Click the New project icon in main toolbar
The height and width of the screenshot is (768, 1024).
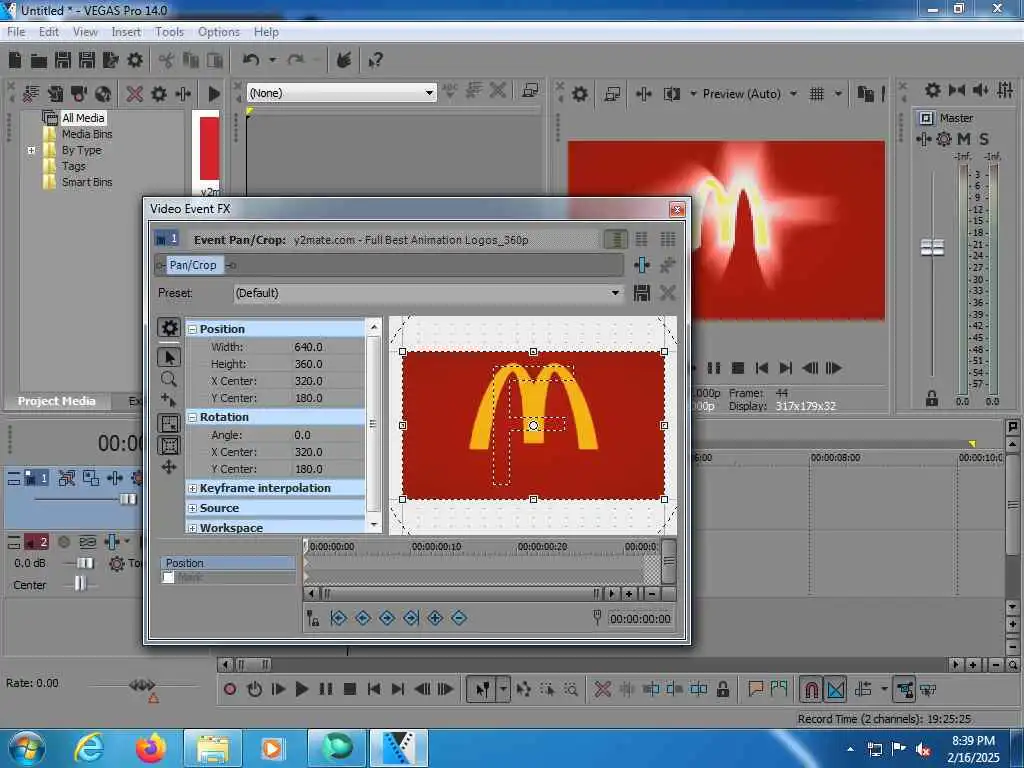pyautogui.click(x=15, y=61)
